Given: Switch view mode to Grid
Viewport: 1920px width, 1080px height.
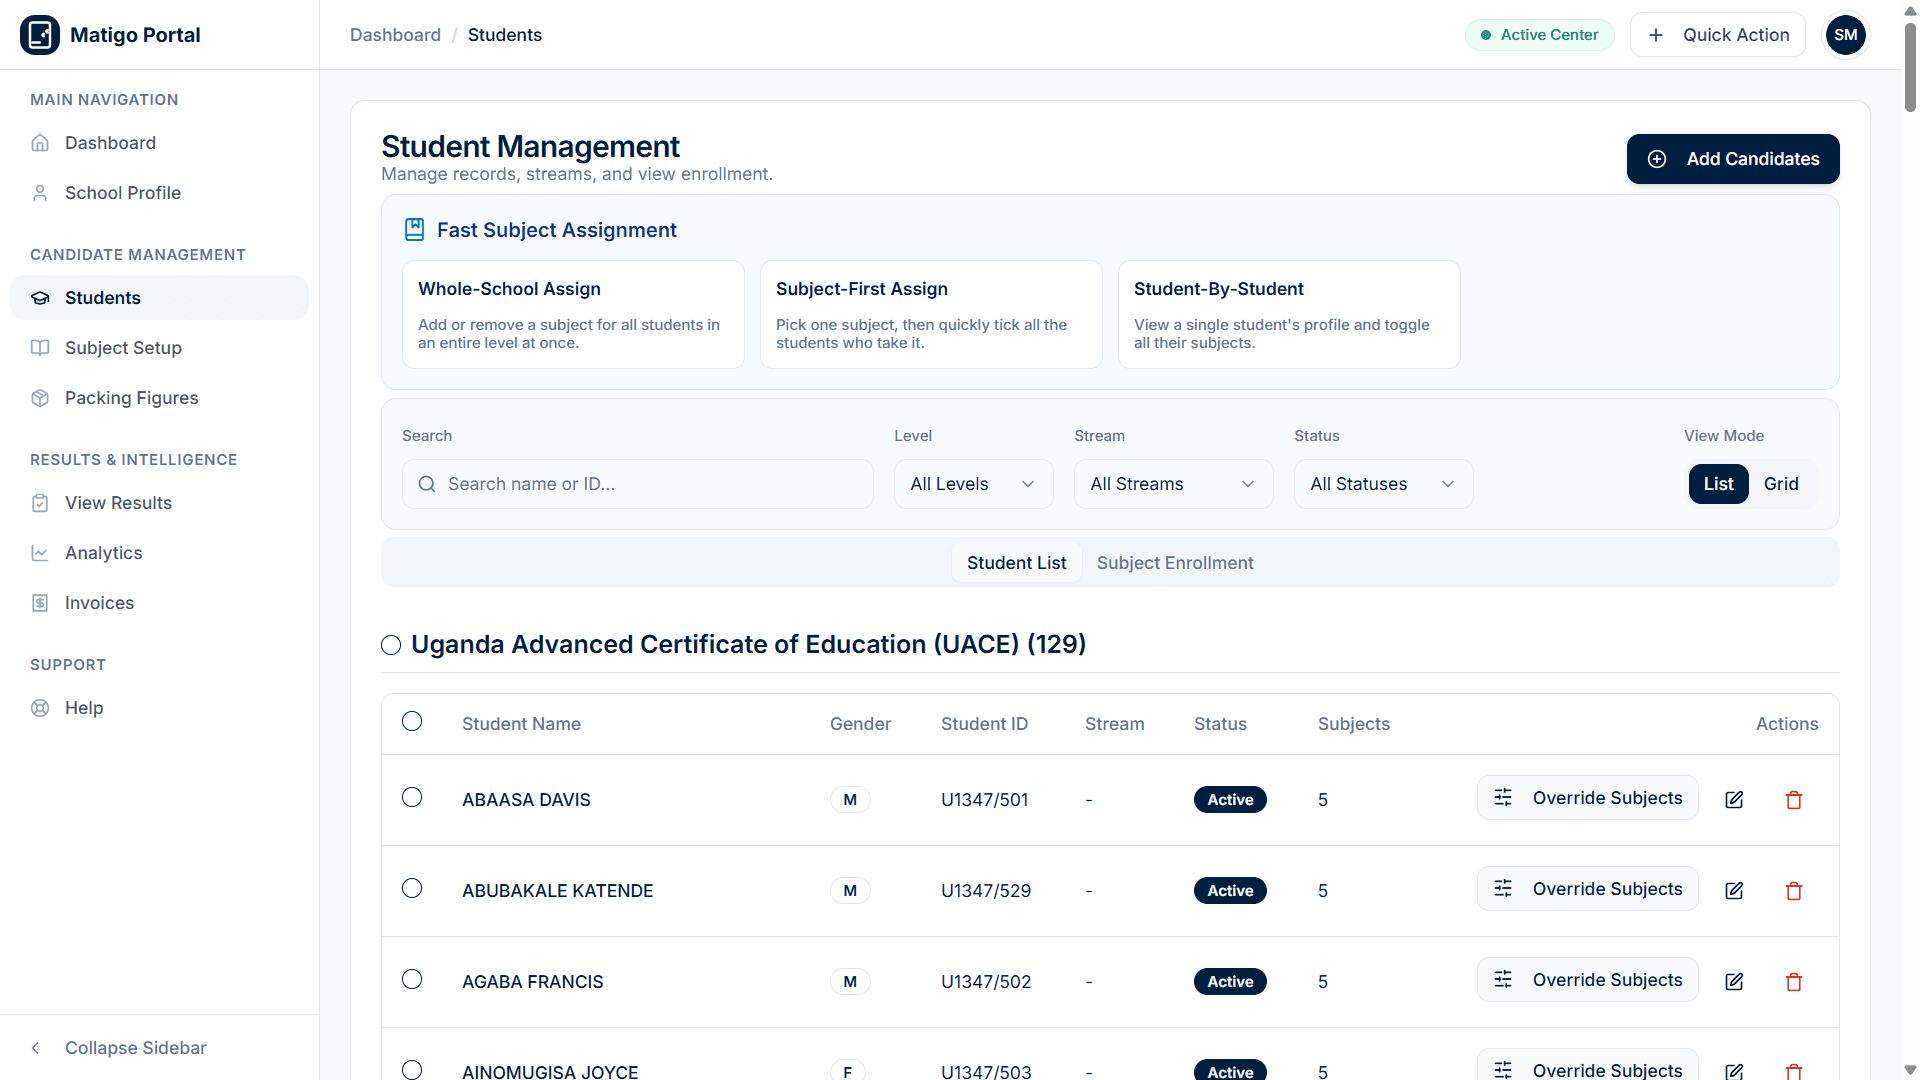Looking at the screenshot, I should coord(1781,484).
